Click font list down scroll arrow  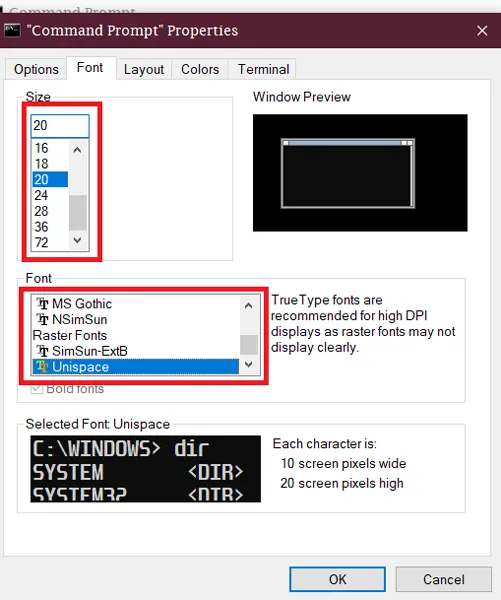(248, 364)
